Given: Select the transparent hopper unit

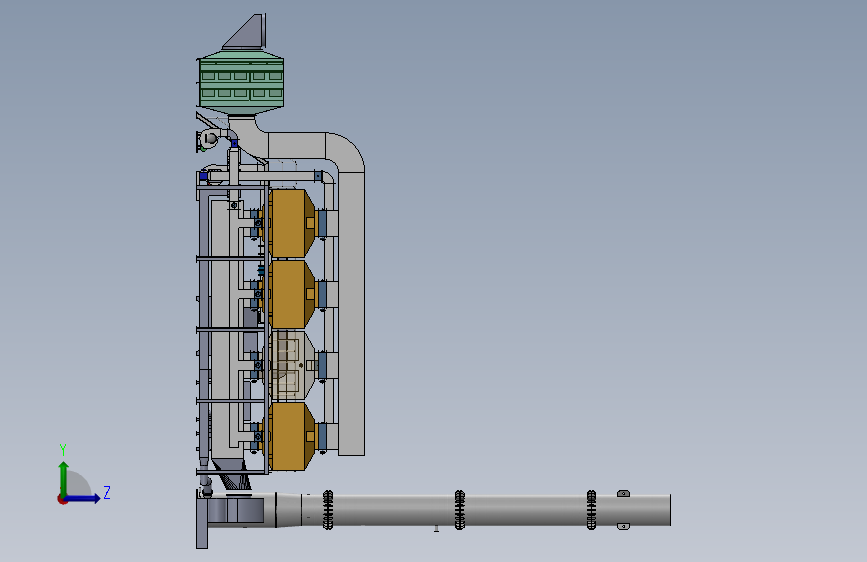Looking at the screenshot, I should [291, 365].
